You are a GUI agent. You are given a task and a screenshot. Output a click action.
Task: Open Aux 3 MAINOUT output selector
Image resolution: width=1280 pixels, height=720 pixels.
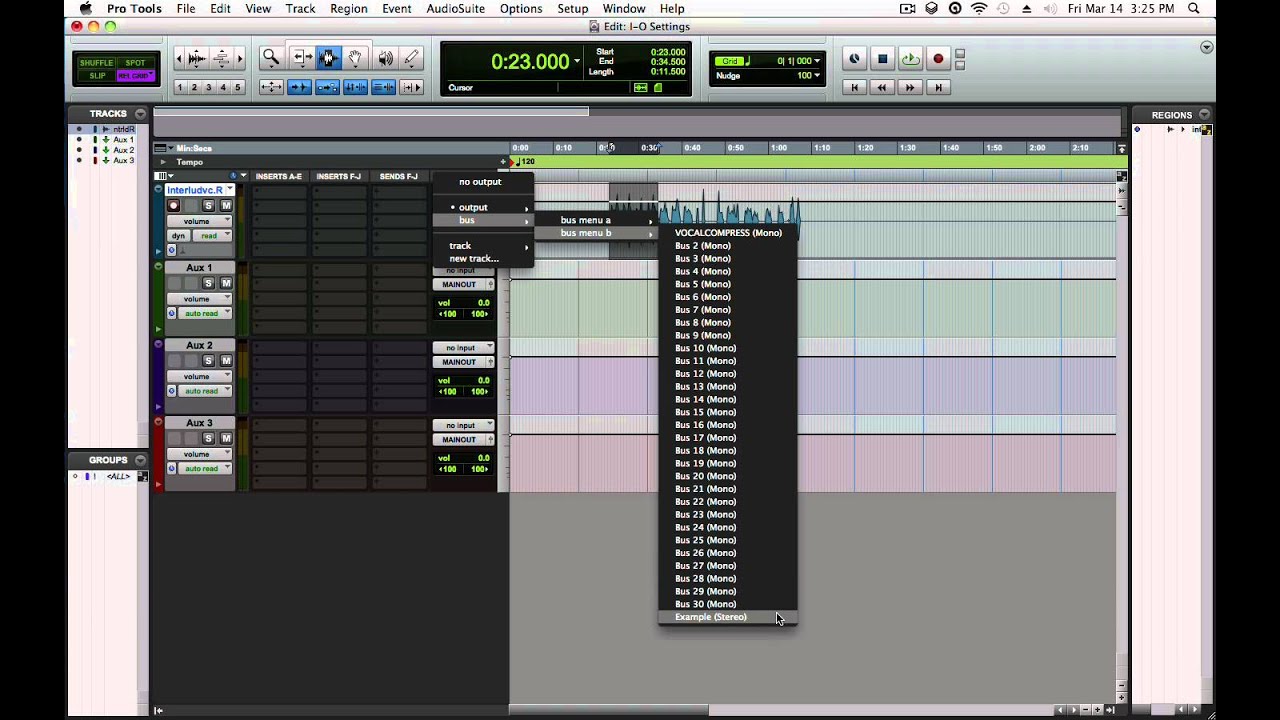[x=463, y=440]
